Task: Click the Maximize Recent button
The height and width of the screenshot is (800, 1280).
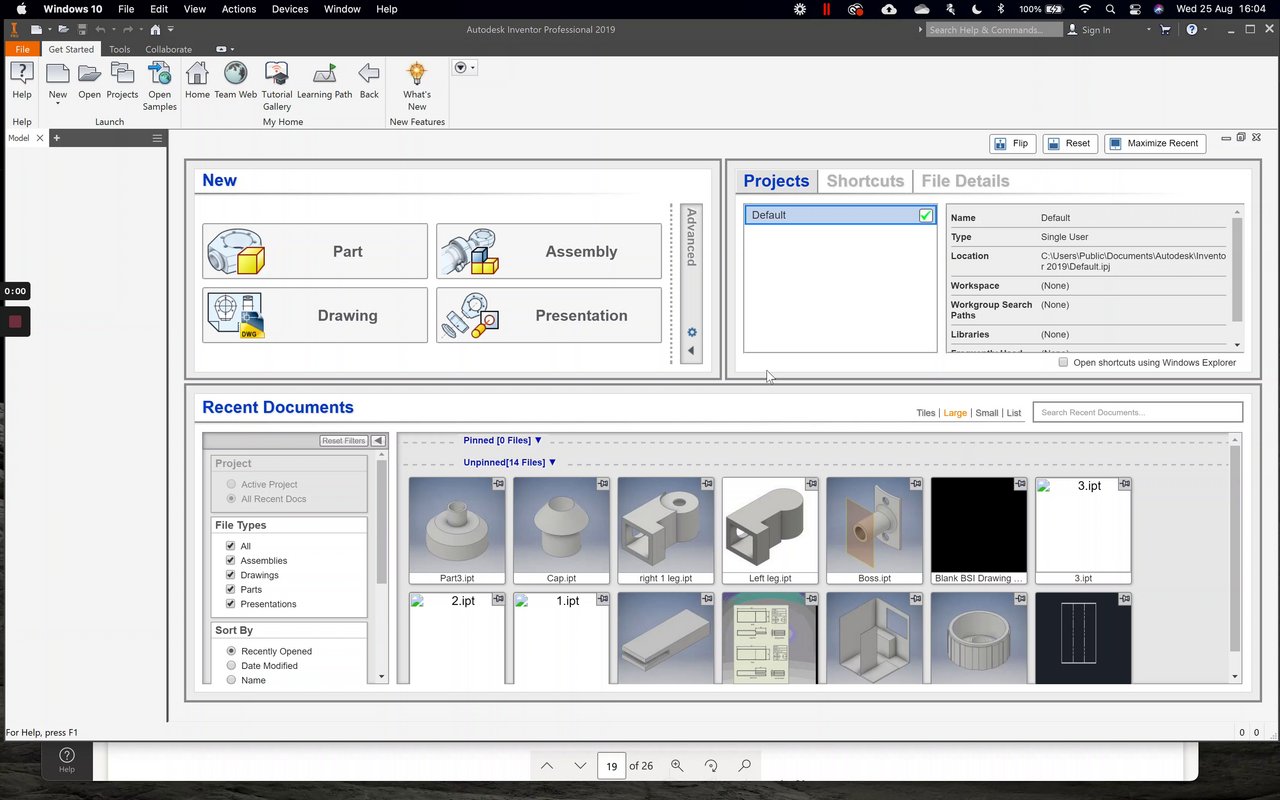Action: [1155, 143]
